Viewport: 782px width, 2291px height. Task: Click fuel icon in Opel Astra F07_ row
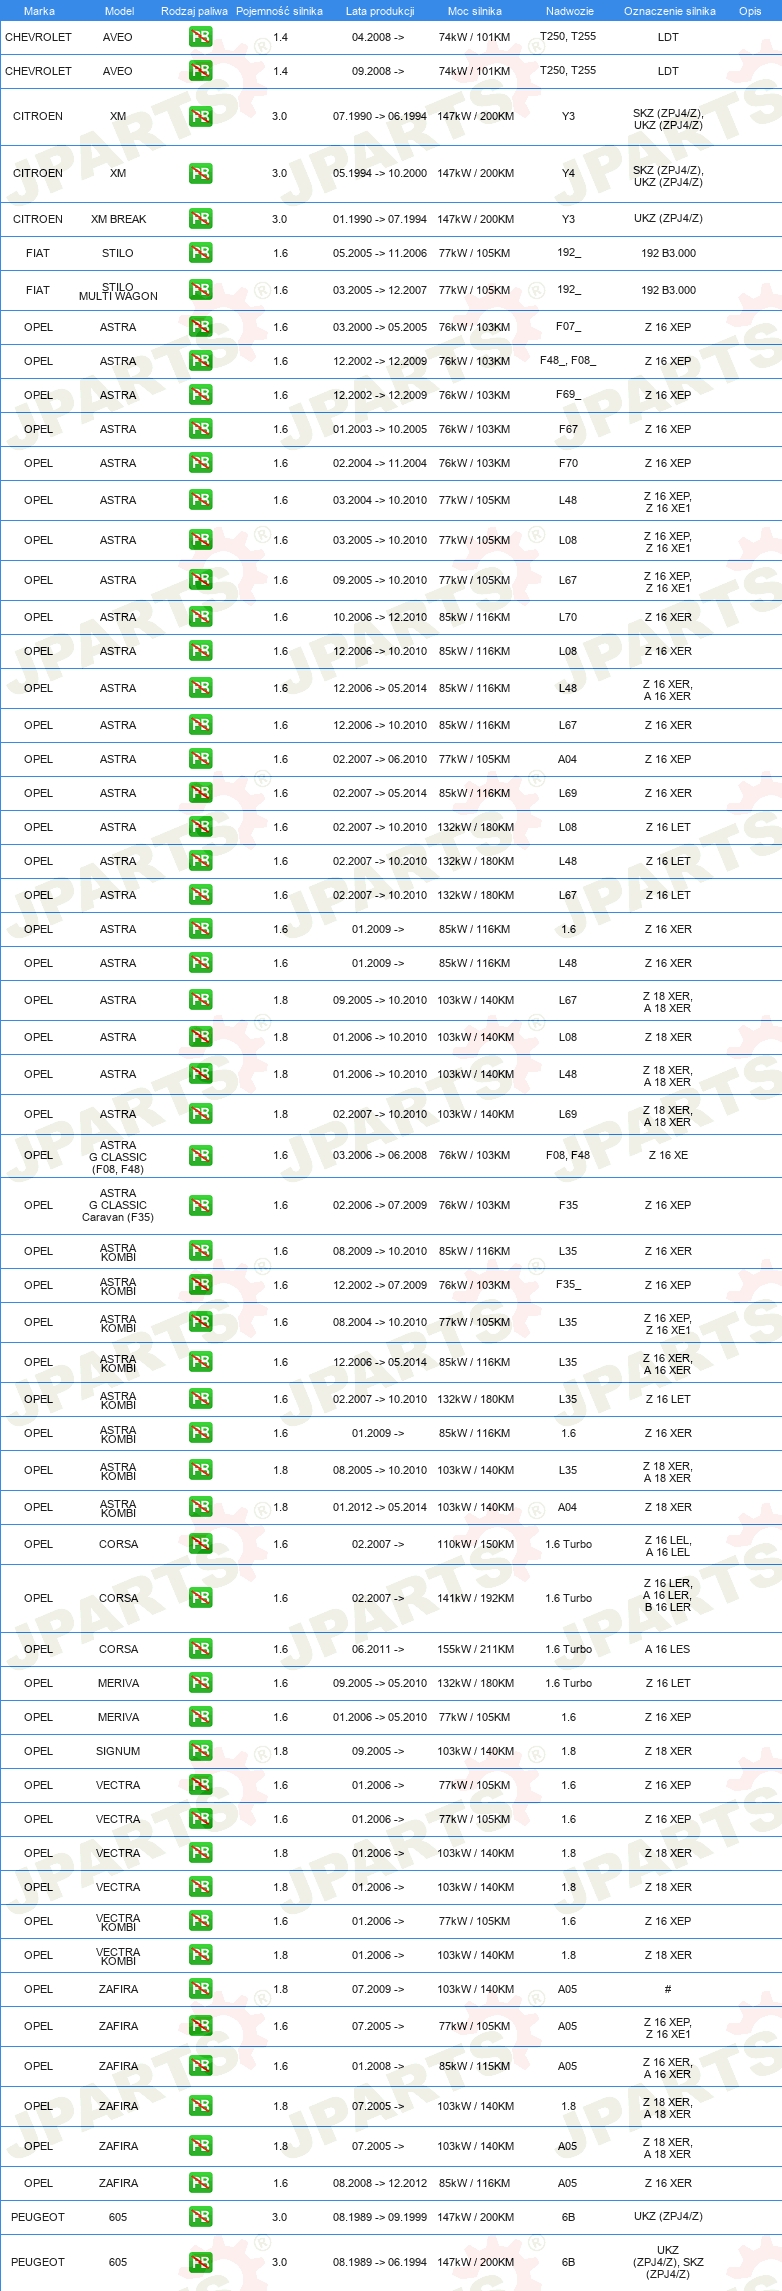(200, 327)
